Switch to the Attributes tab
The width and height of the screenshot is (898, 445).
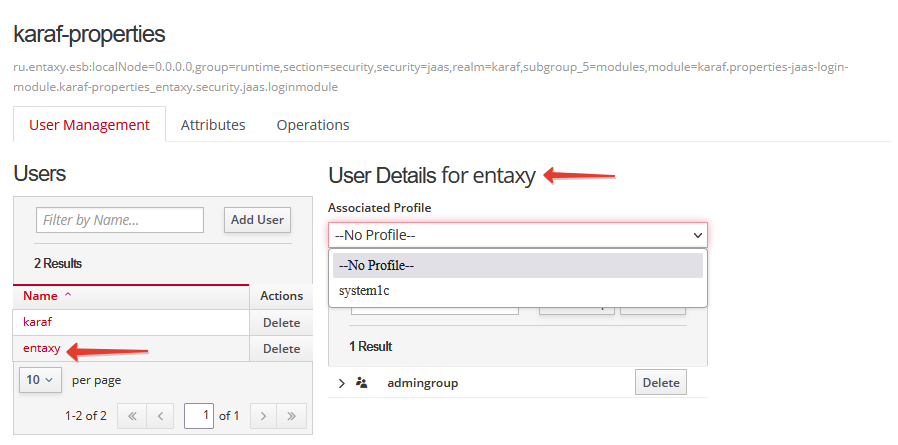click(212, 125)
